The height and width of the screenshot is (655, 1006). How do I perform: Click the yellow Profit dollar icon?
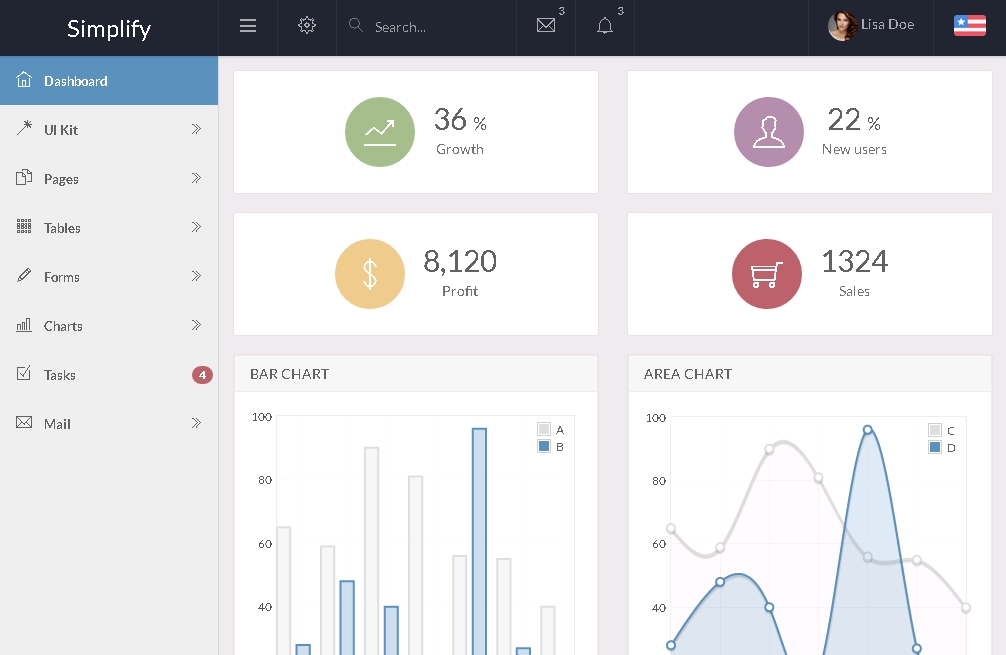(x=369, y=274)
